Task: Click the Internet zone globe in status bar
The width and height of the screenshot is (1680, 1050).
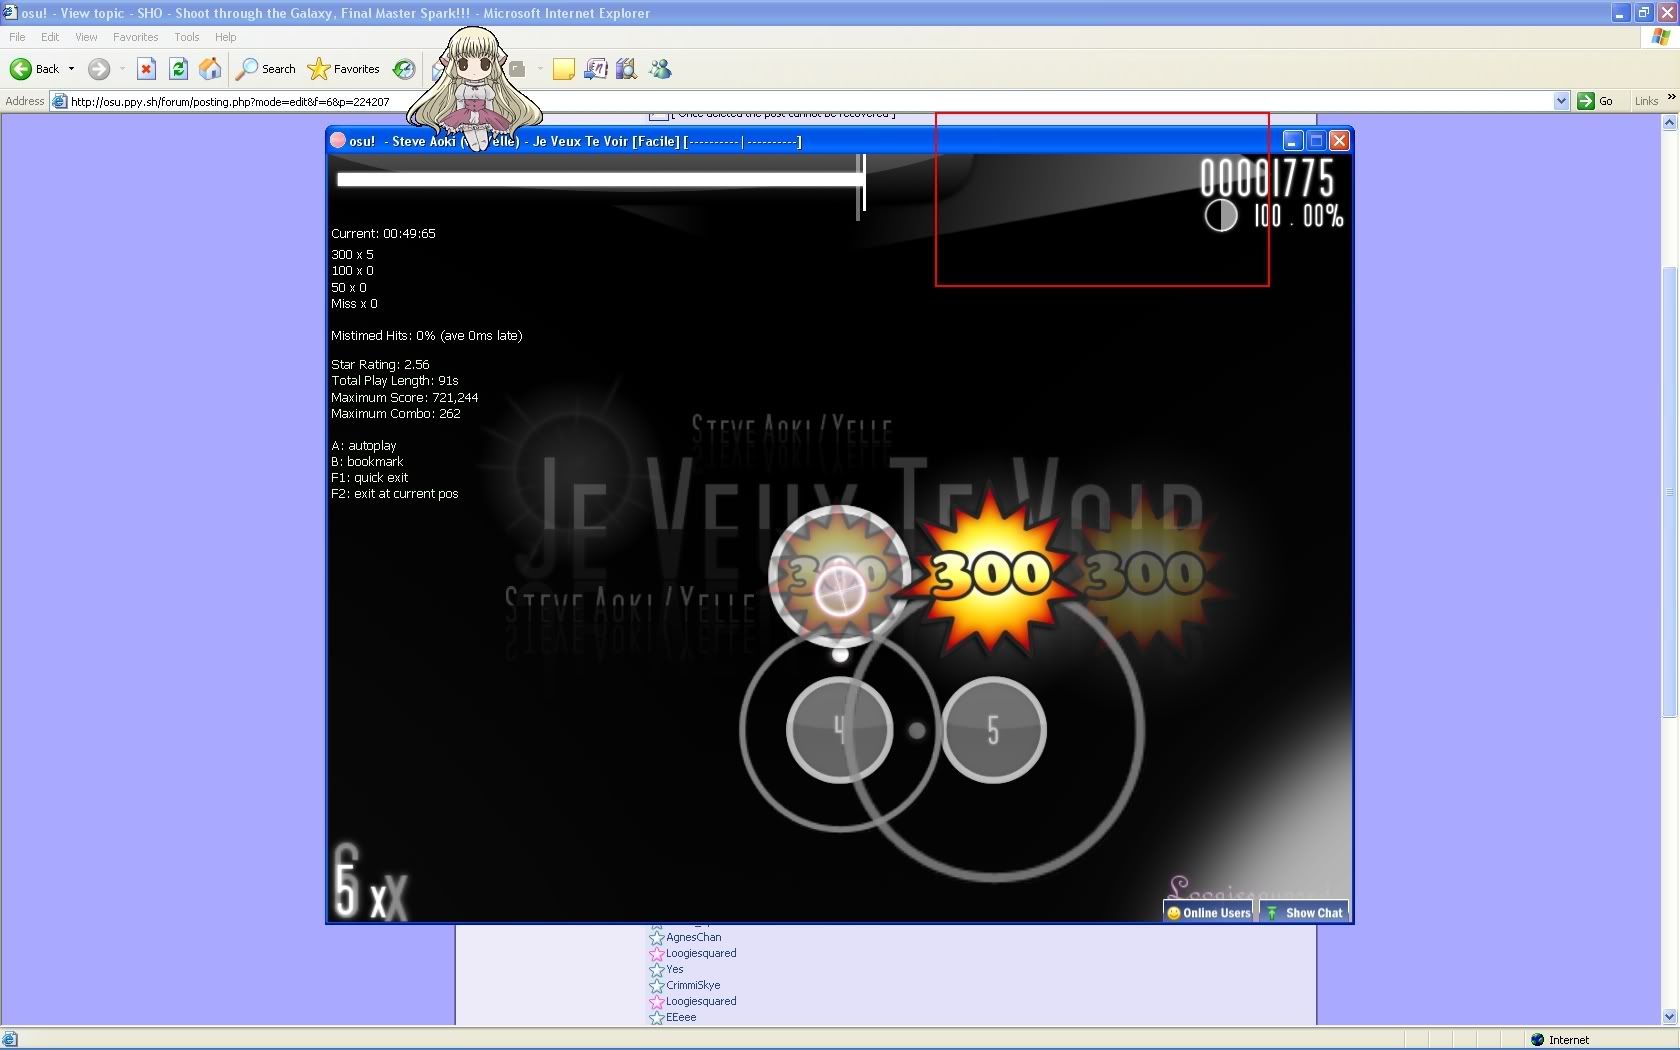Action: pyautogui.click(x=1538, y=1040)
